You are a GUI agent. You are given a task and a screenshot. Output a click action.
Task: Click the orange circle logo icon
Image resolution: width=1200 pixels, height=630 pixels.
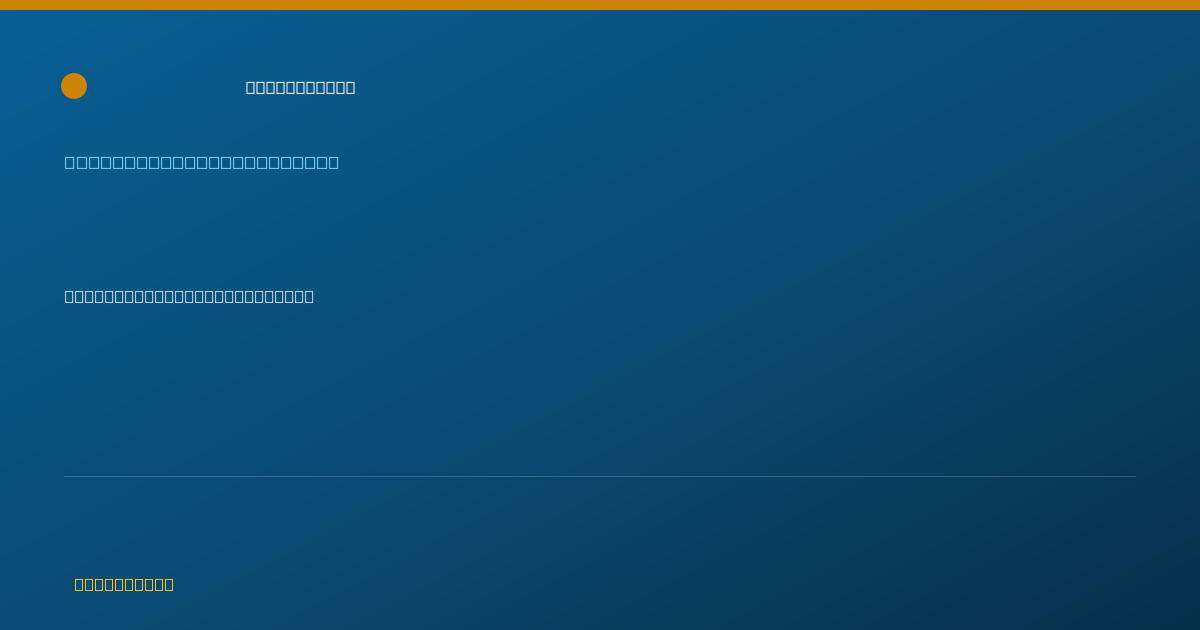[x=74, y=86]
